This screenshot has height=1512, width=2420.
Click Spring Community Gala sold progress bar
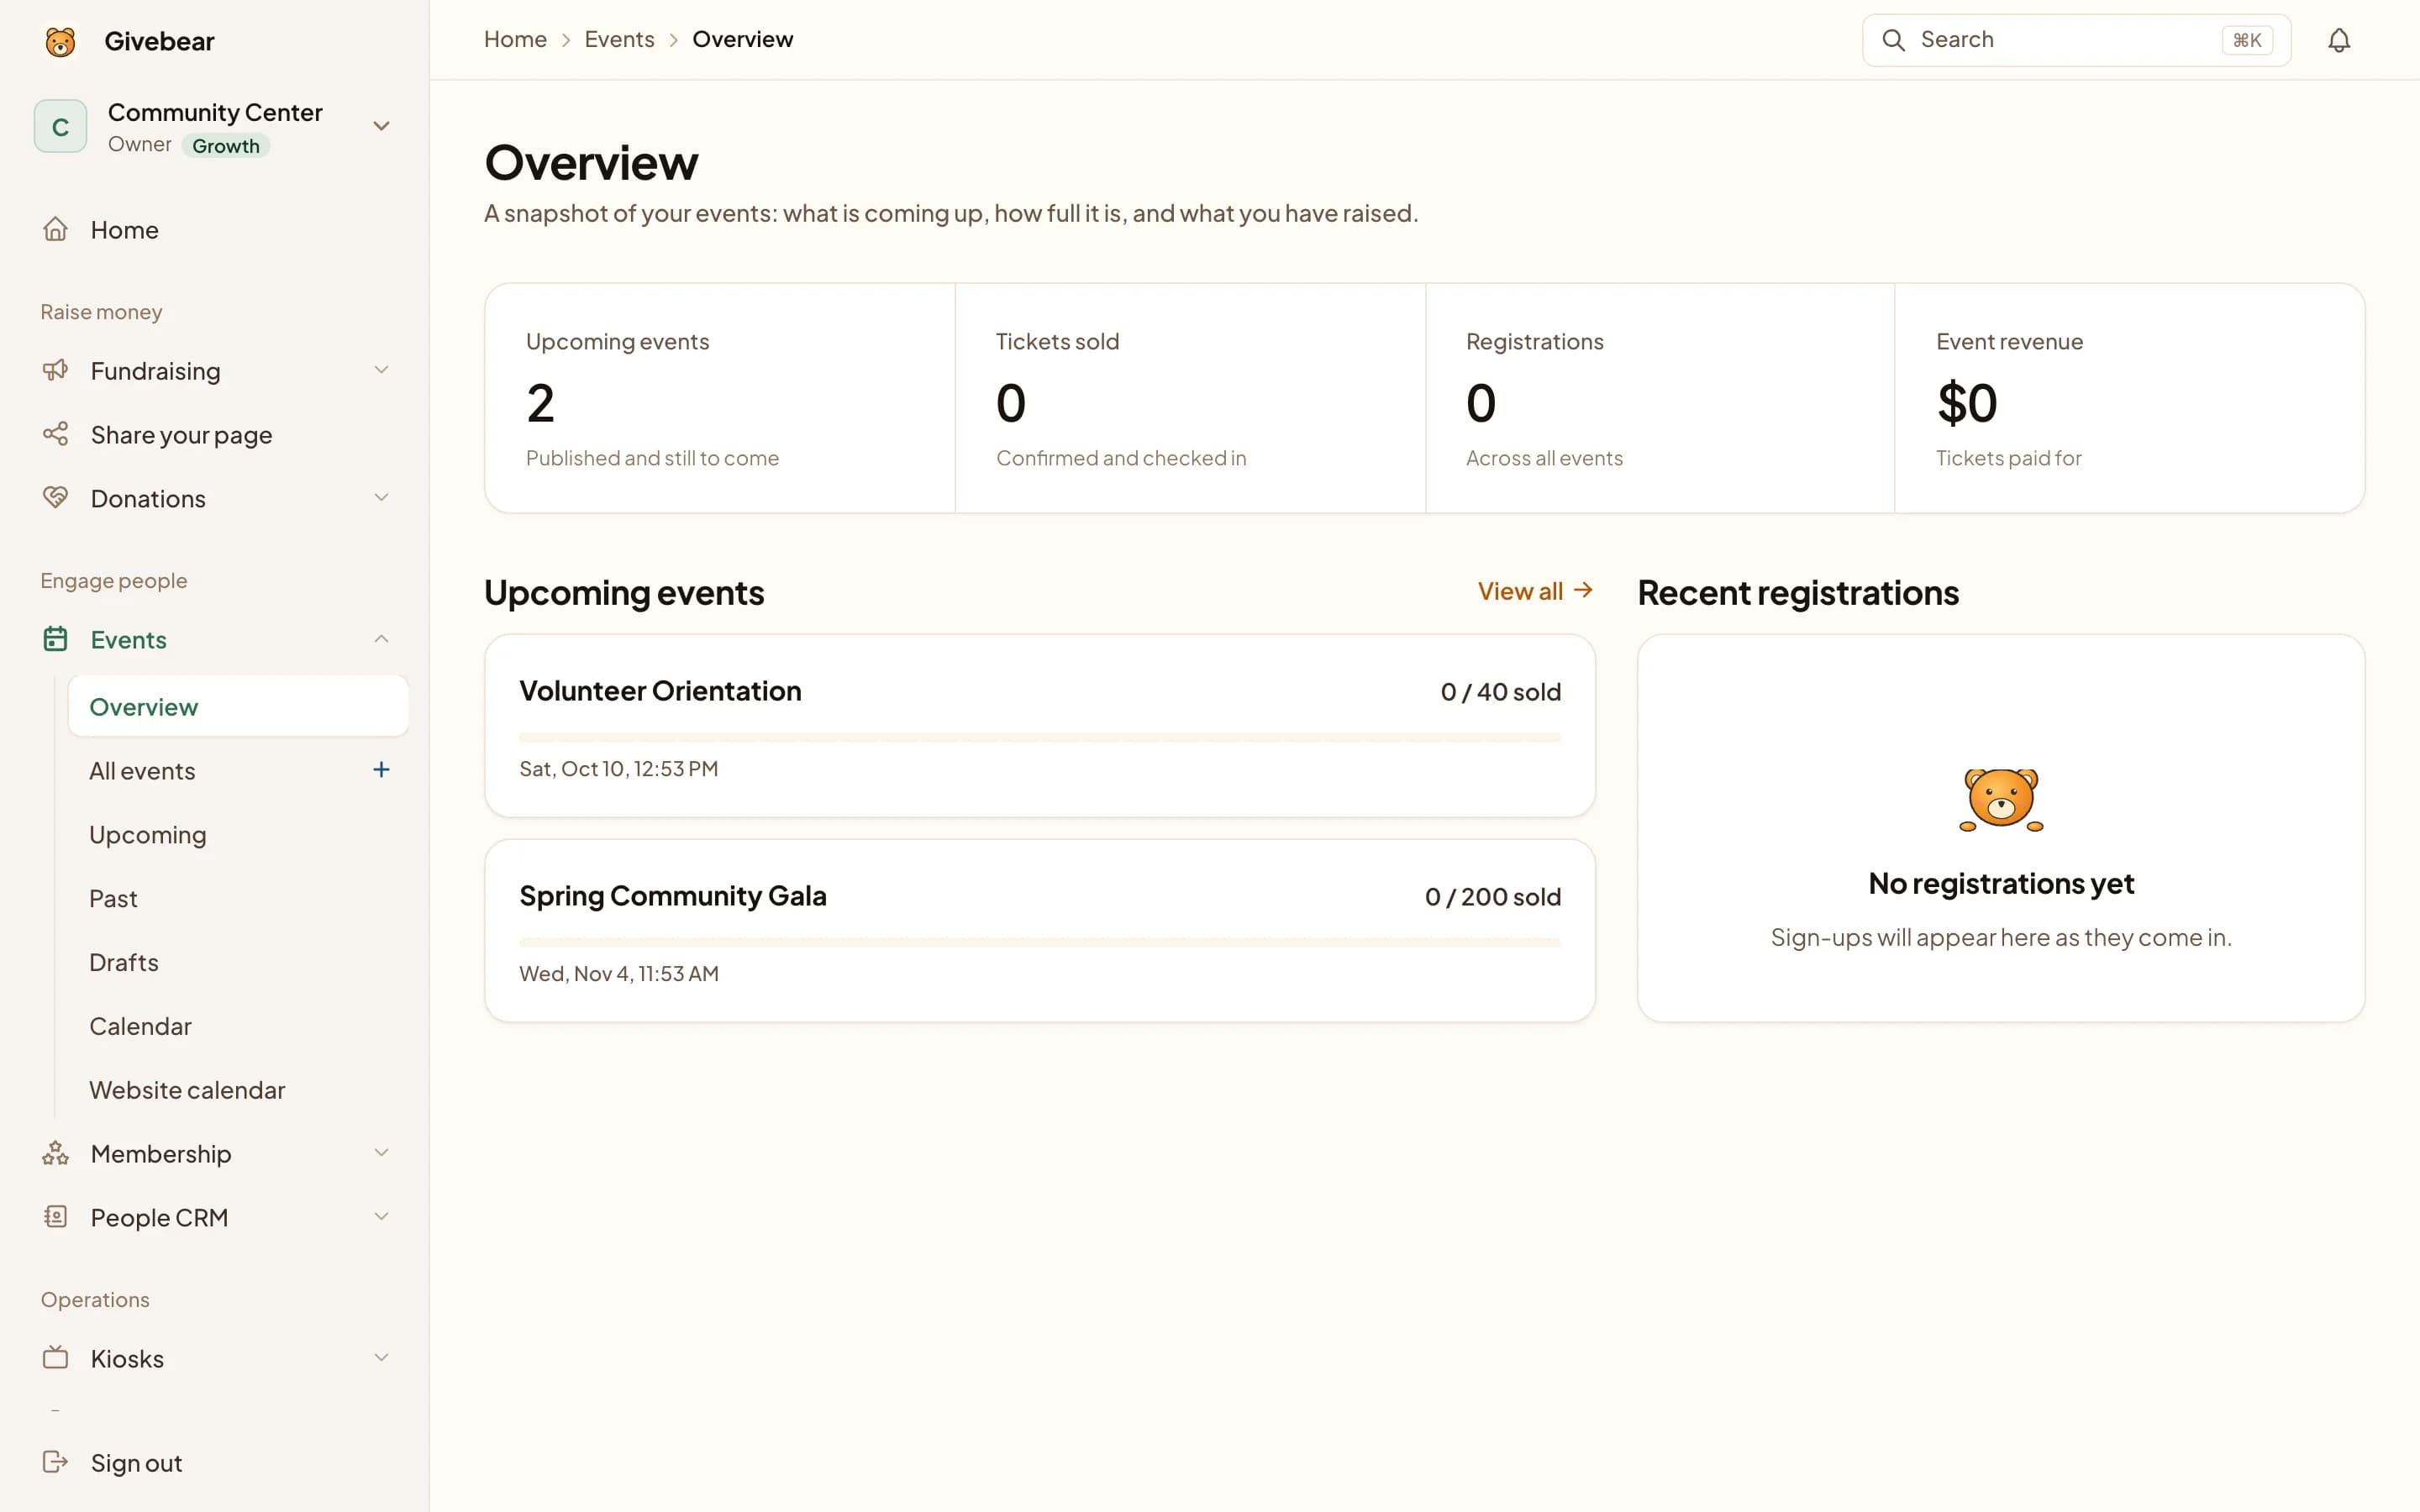coord(1039,943)
